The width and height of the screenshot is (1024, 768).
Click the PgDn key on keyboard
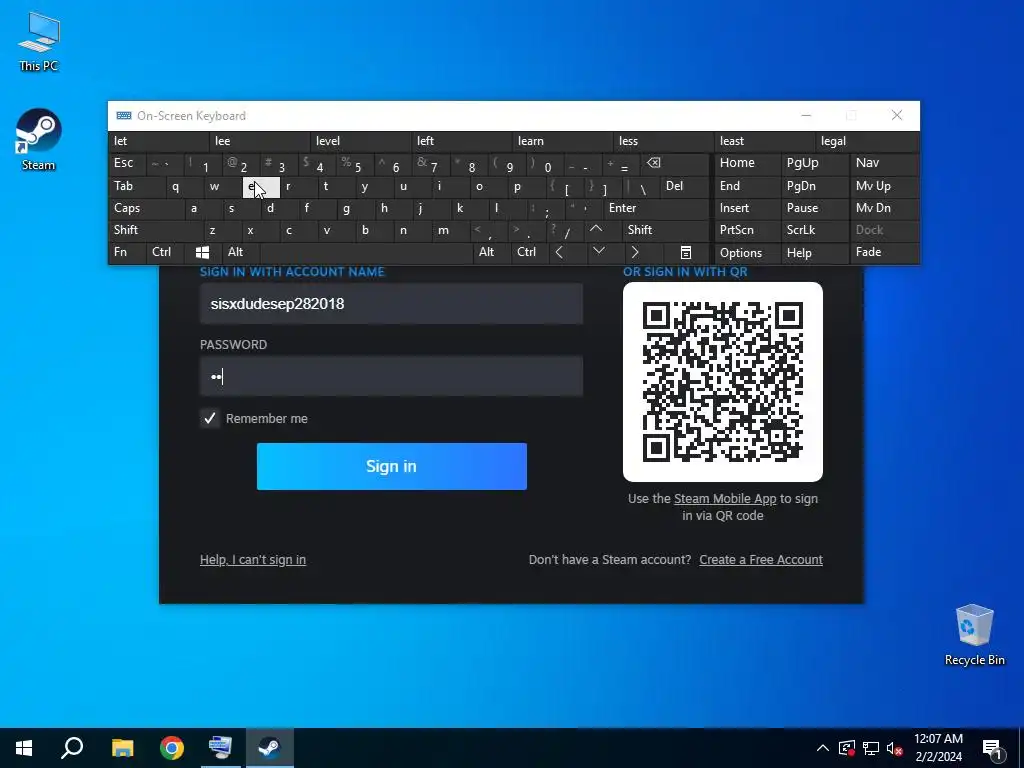coord(814,186)
